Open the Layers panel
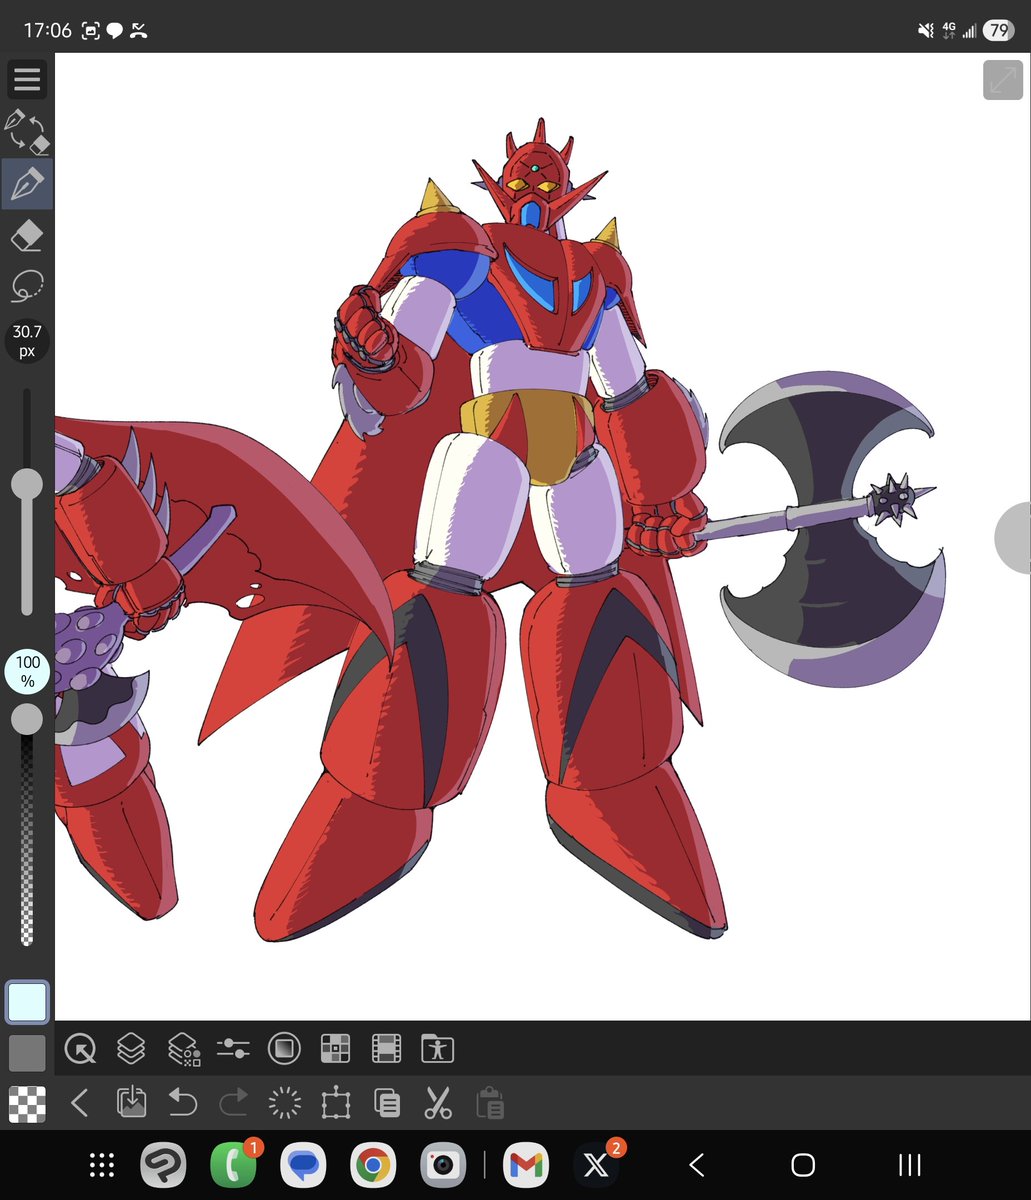Screen dimensions: 1031x1200 tap(131, 1049)
